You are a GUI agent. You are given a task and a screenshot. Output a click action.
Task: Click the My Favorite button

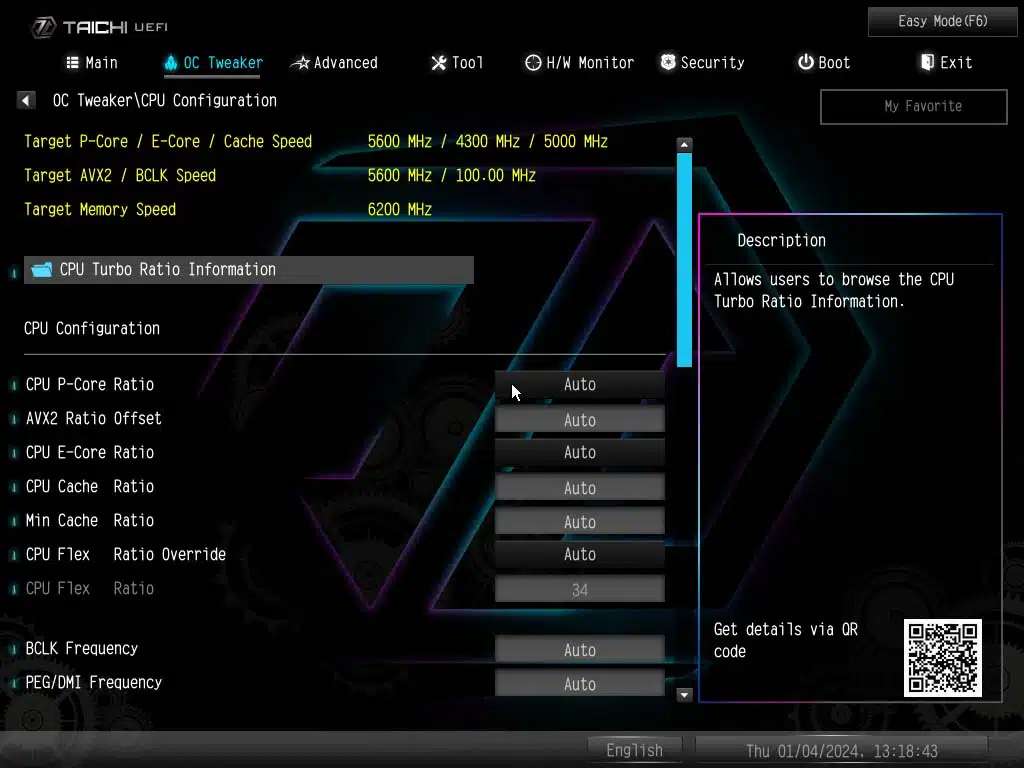click(x=913, y=106)
